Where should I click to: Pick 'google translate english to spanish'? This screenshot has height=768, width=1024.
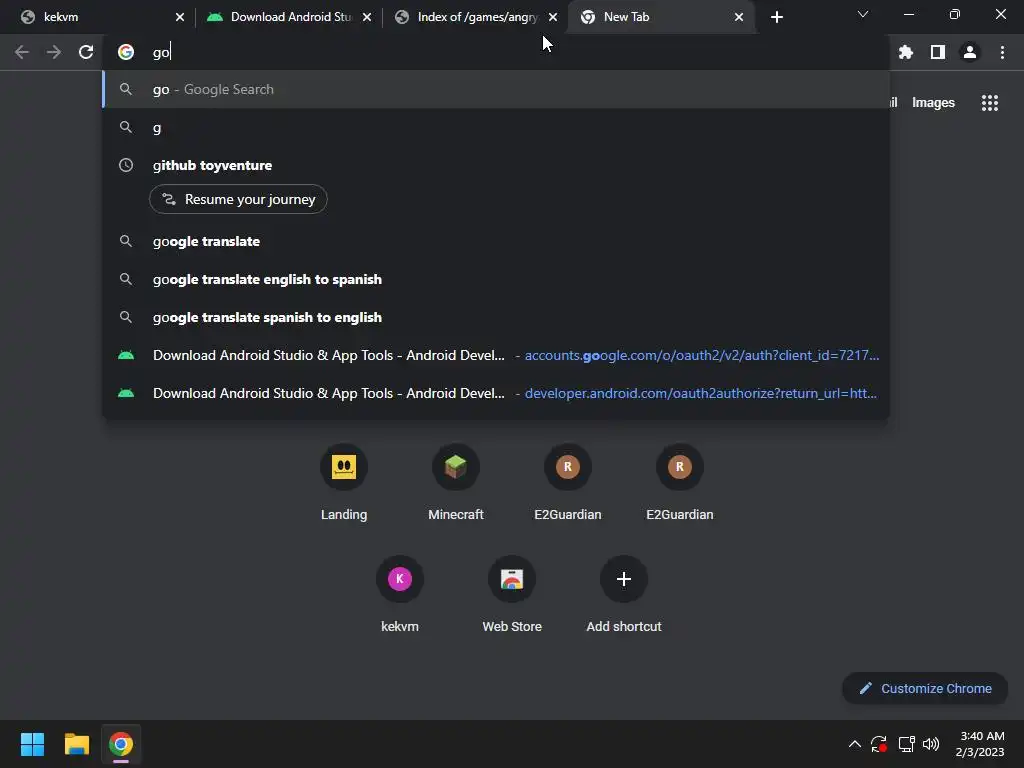pyautogui.click(x=496, y=280)
